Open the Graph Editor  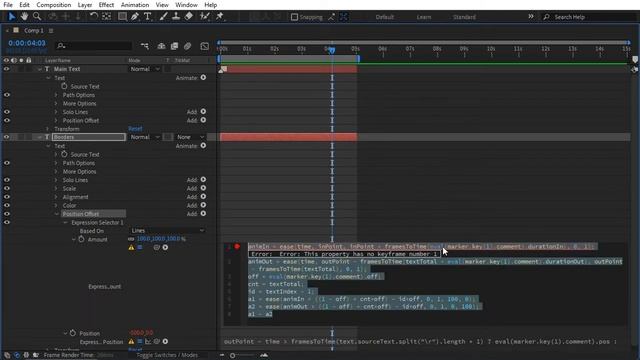(205, 46)
